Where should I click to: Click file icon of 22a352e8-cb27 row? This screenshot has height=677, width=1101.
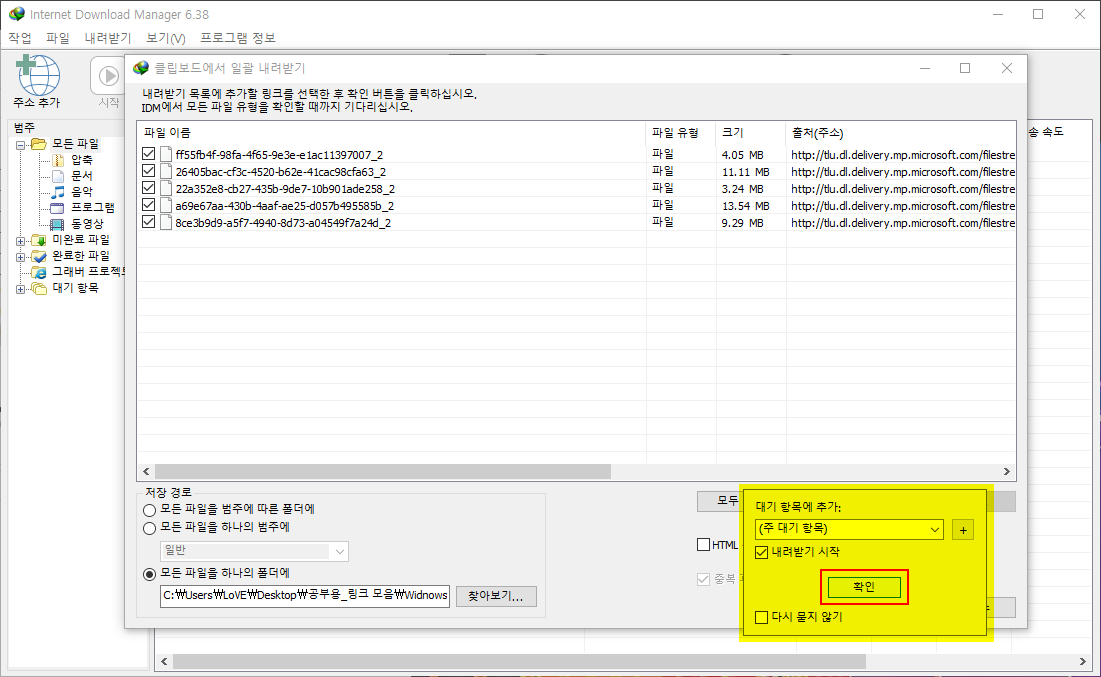click(x=166, y=188)
